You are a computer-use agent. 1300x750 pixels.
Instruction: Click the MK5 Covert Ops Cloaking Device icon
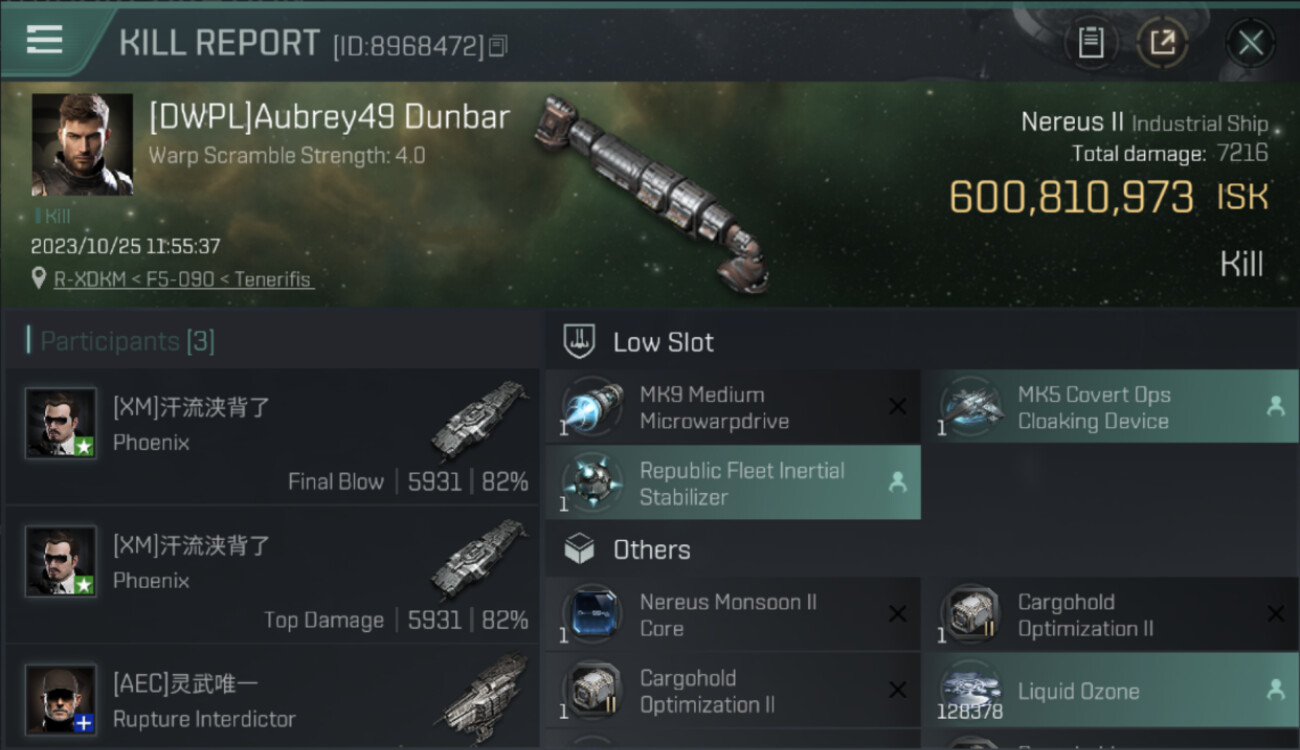click(971, 407)
